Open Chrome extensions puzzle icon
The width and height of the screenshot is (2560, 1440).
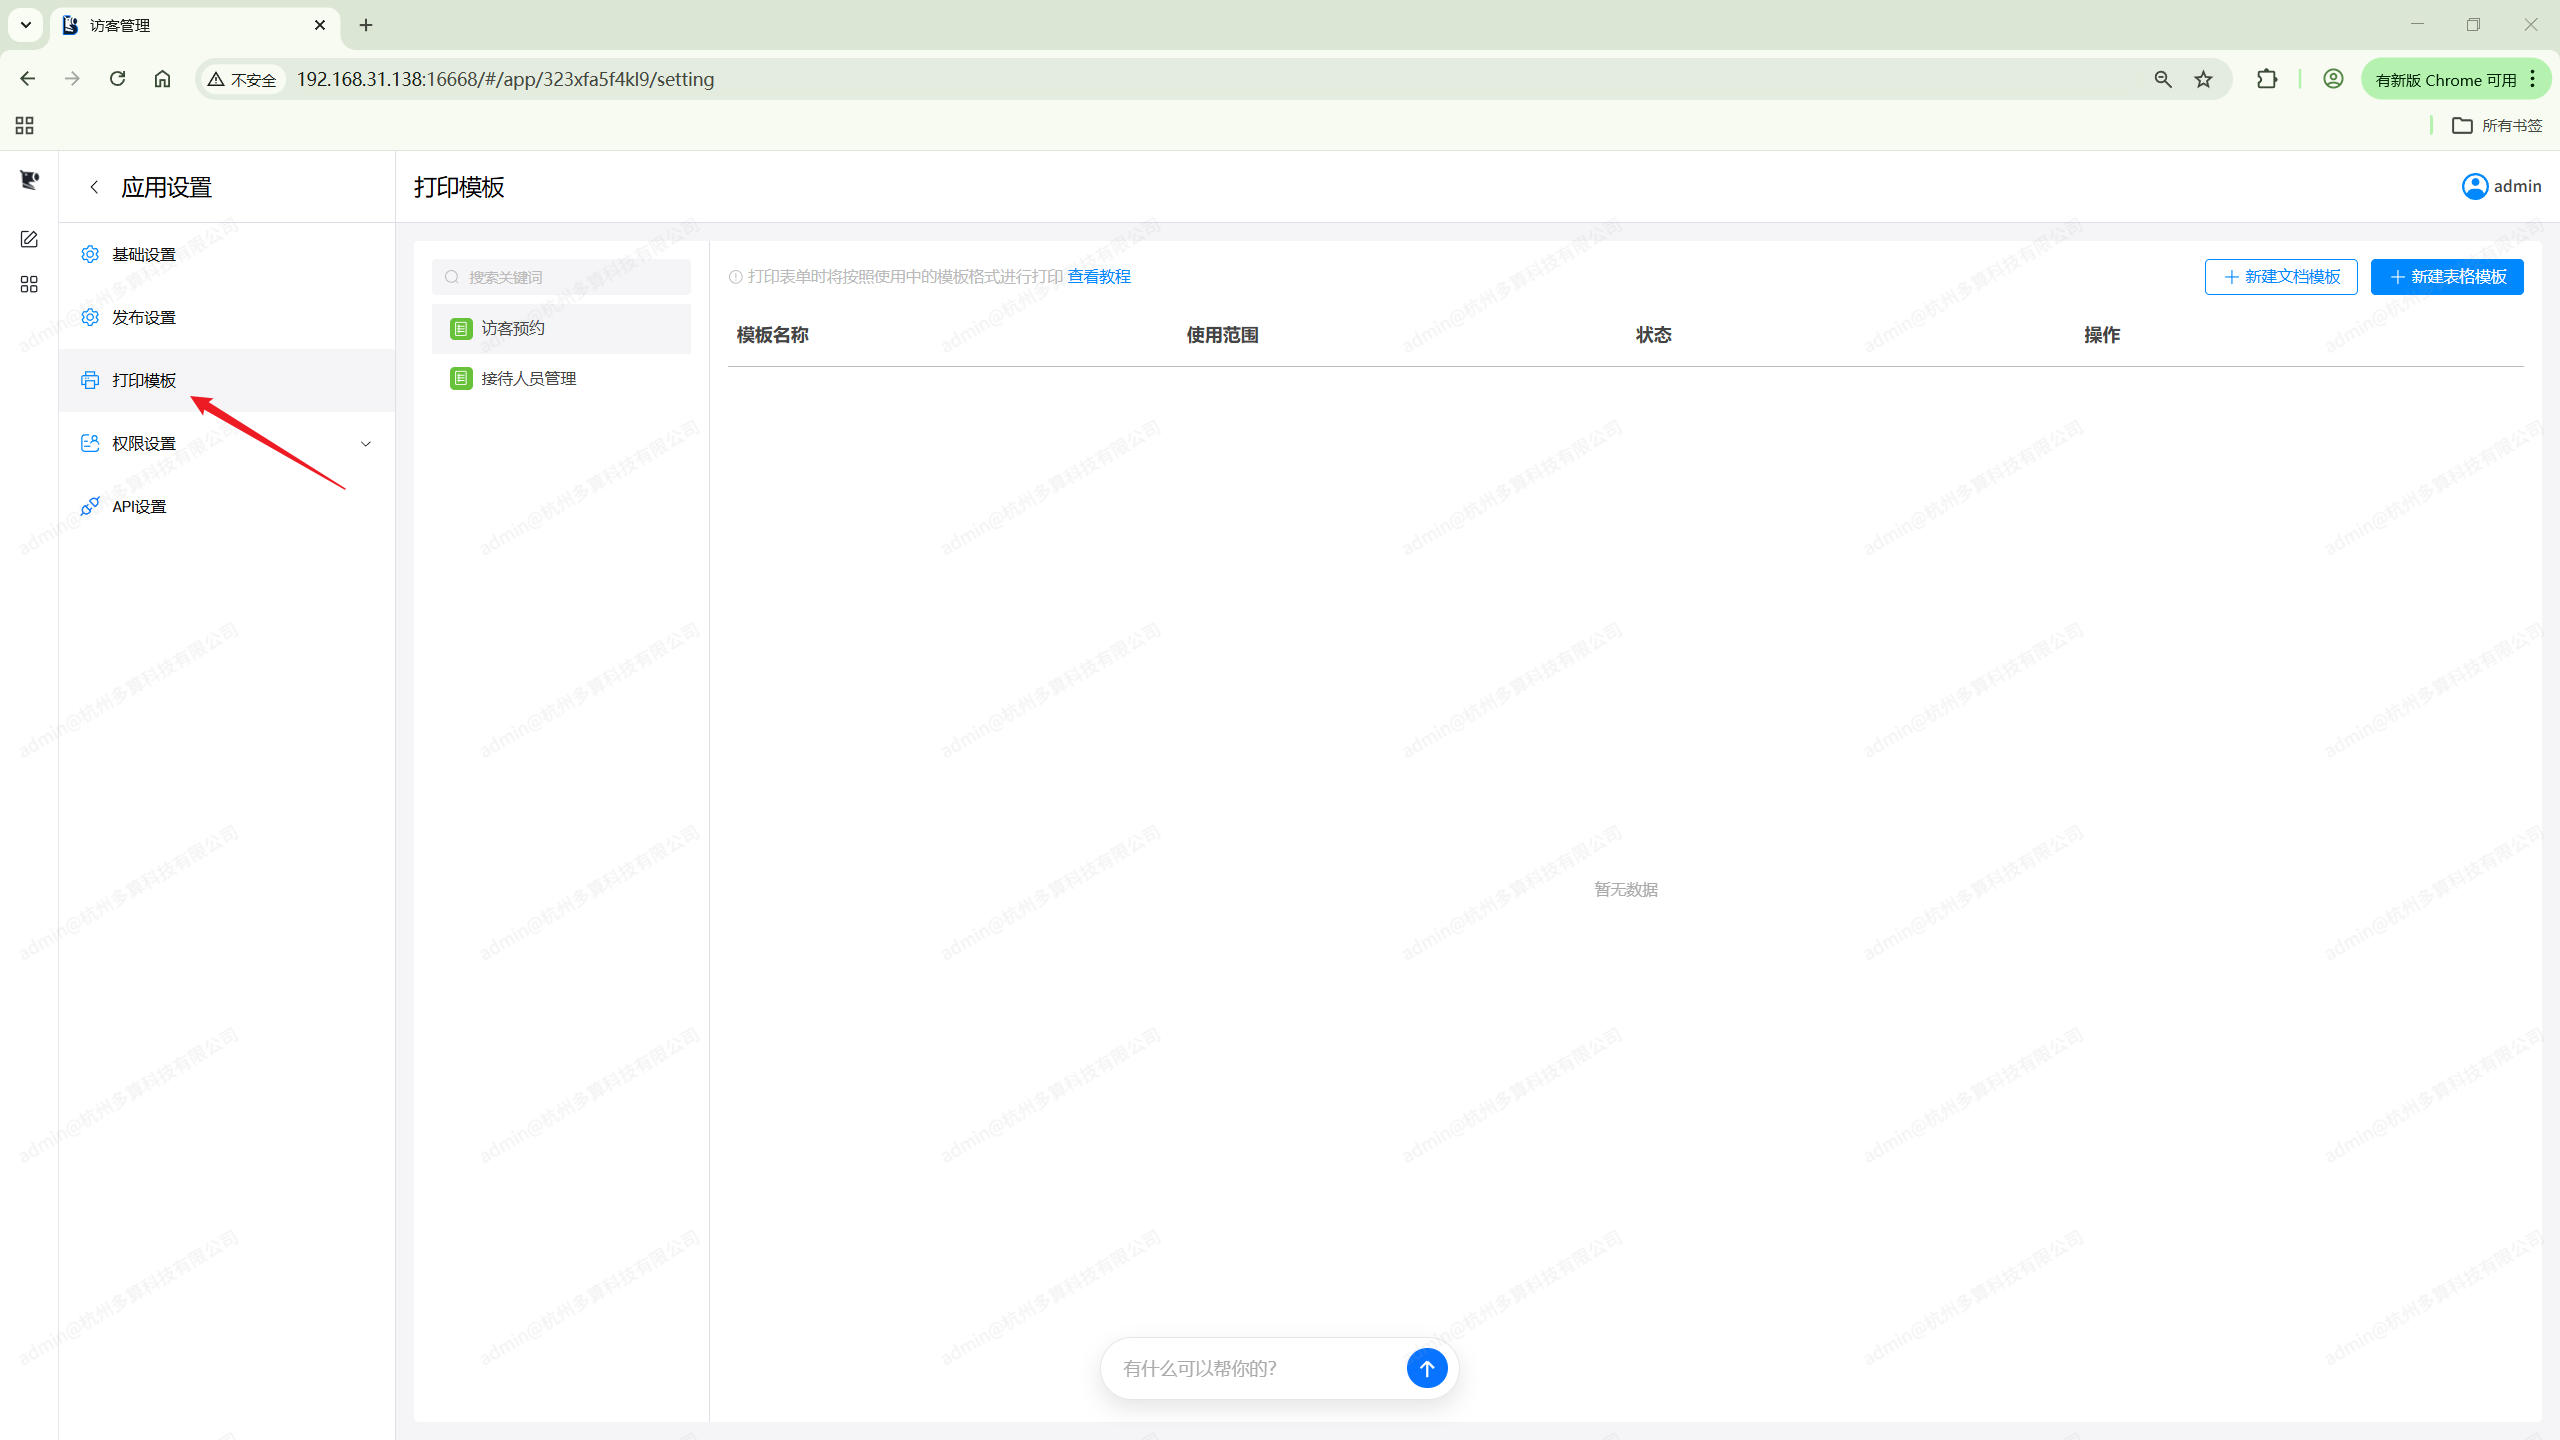pyautogui.click(x=2267, y=79)
